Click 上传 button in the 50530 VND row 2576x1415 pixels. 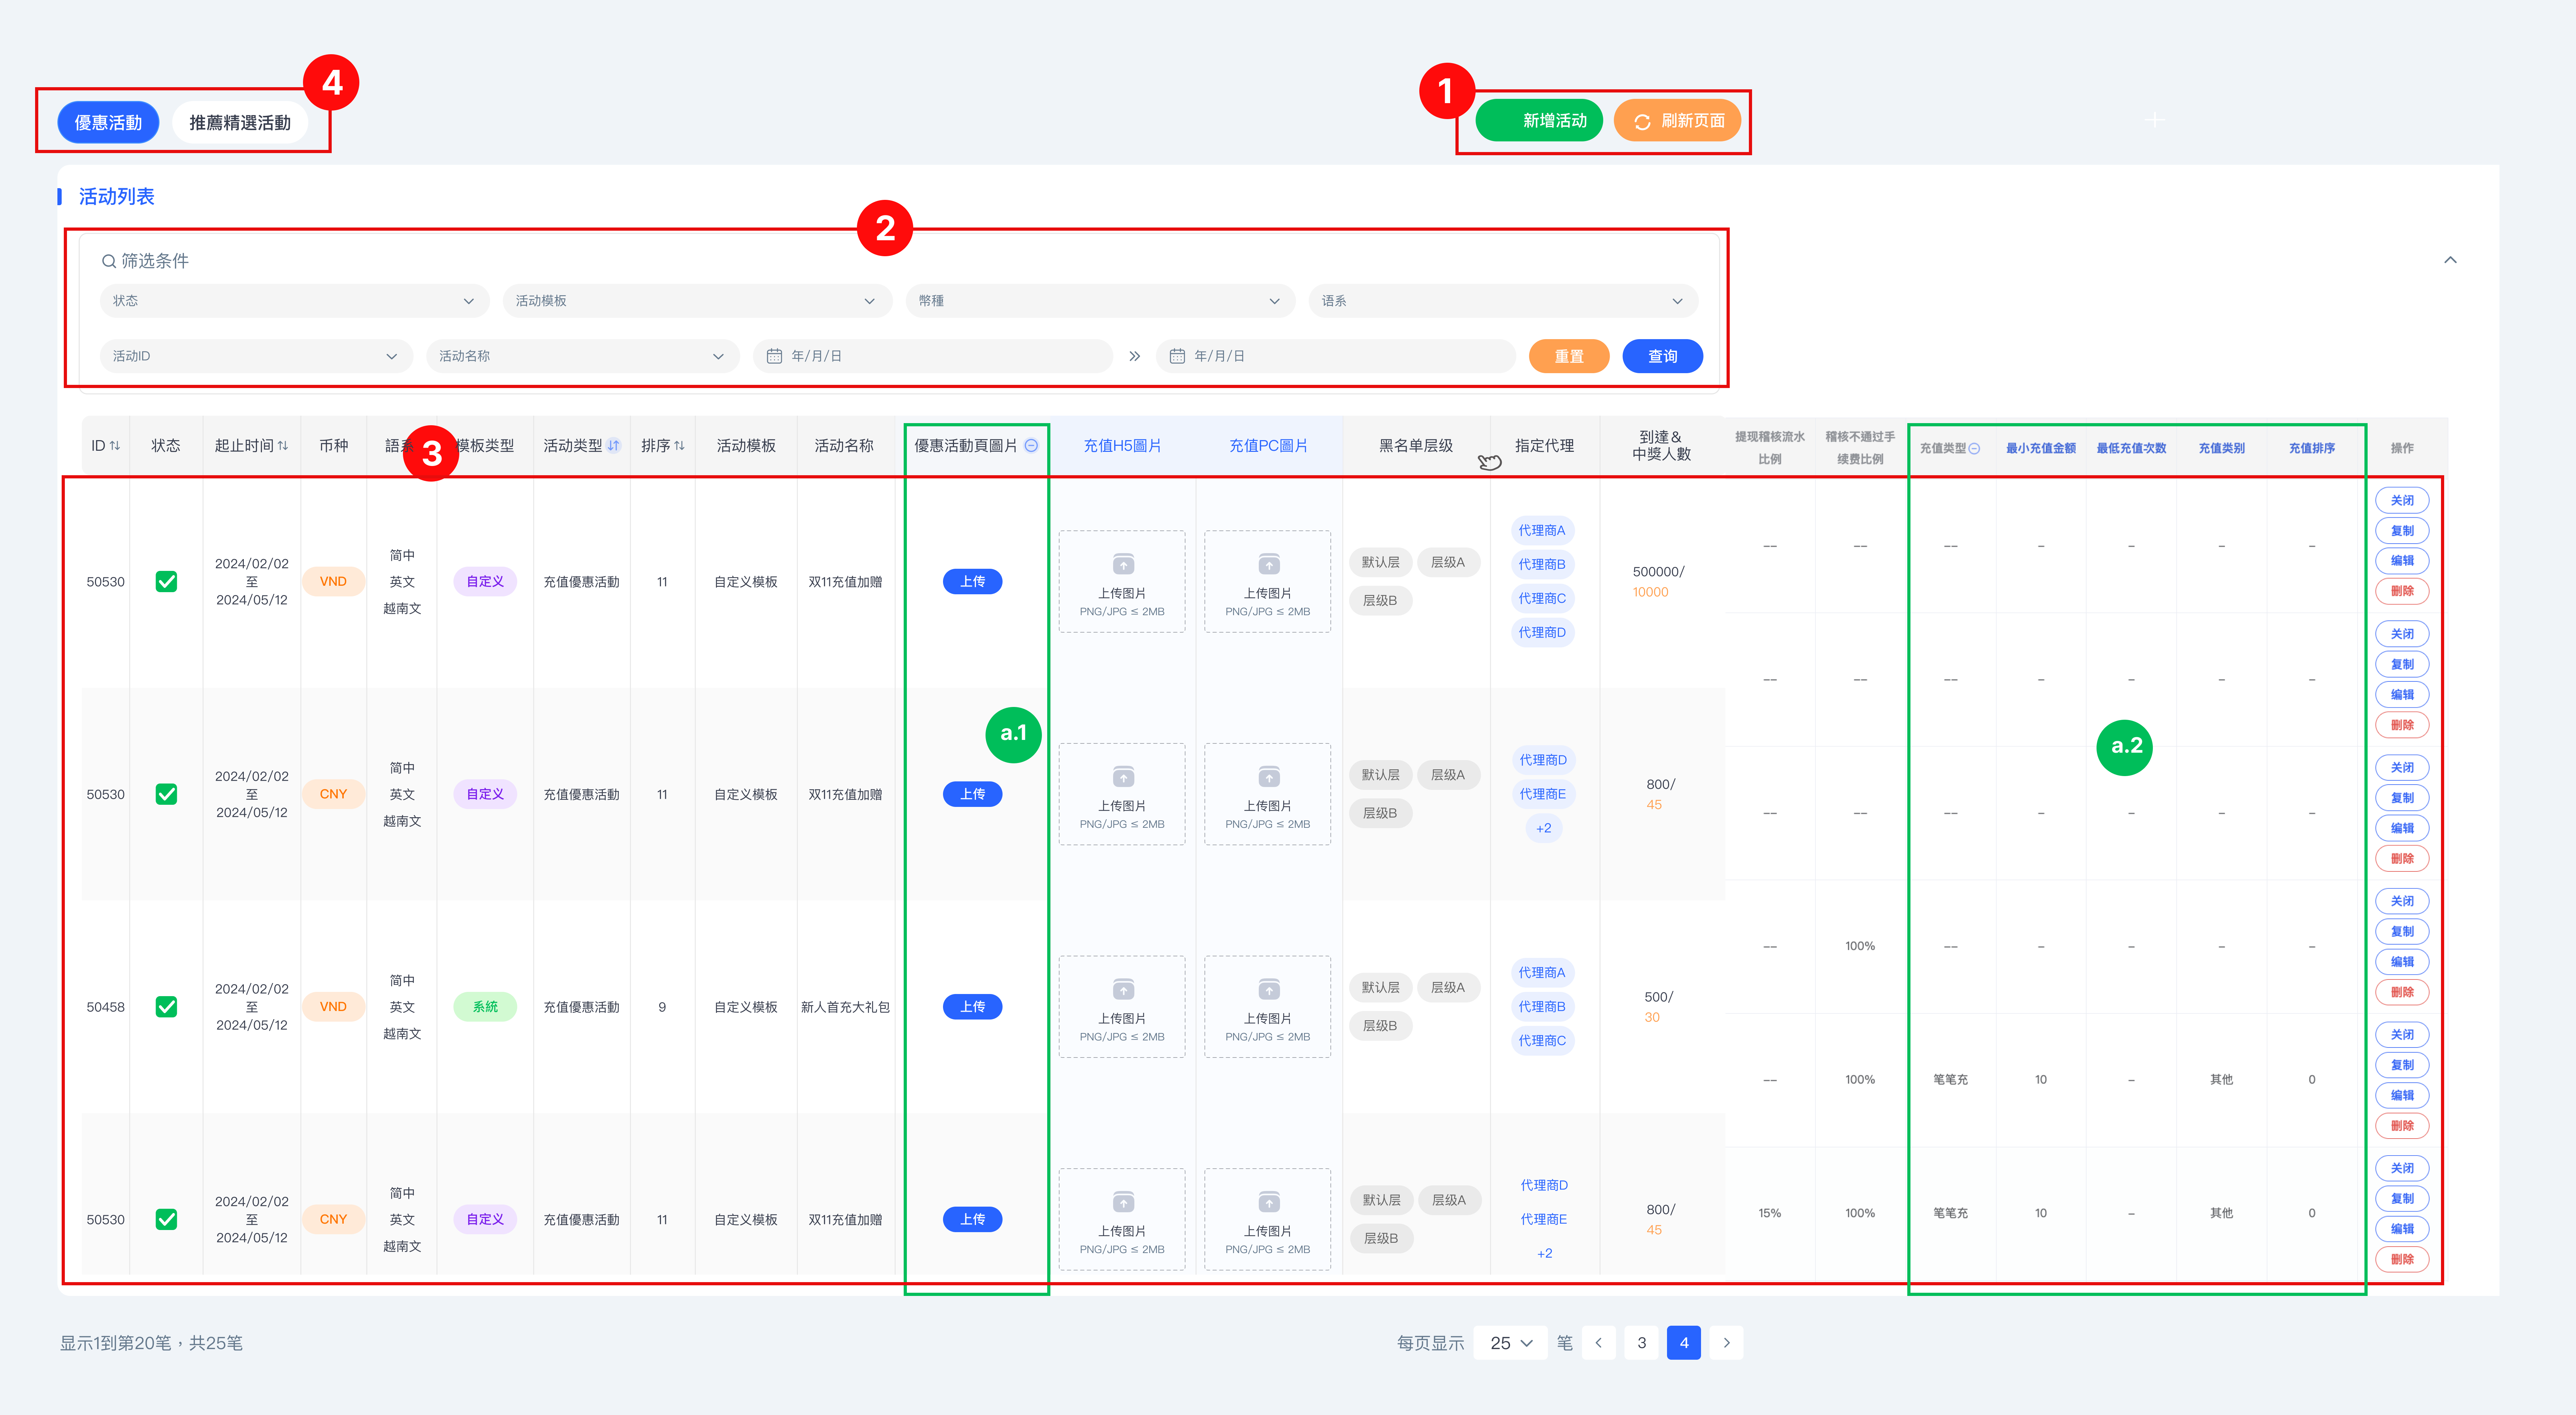972,582
